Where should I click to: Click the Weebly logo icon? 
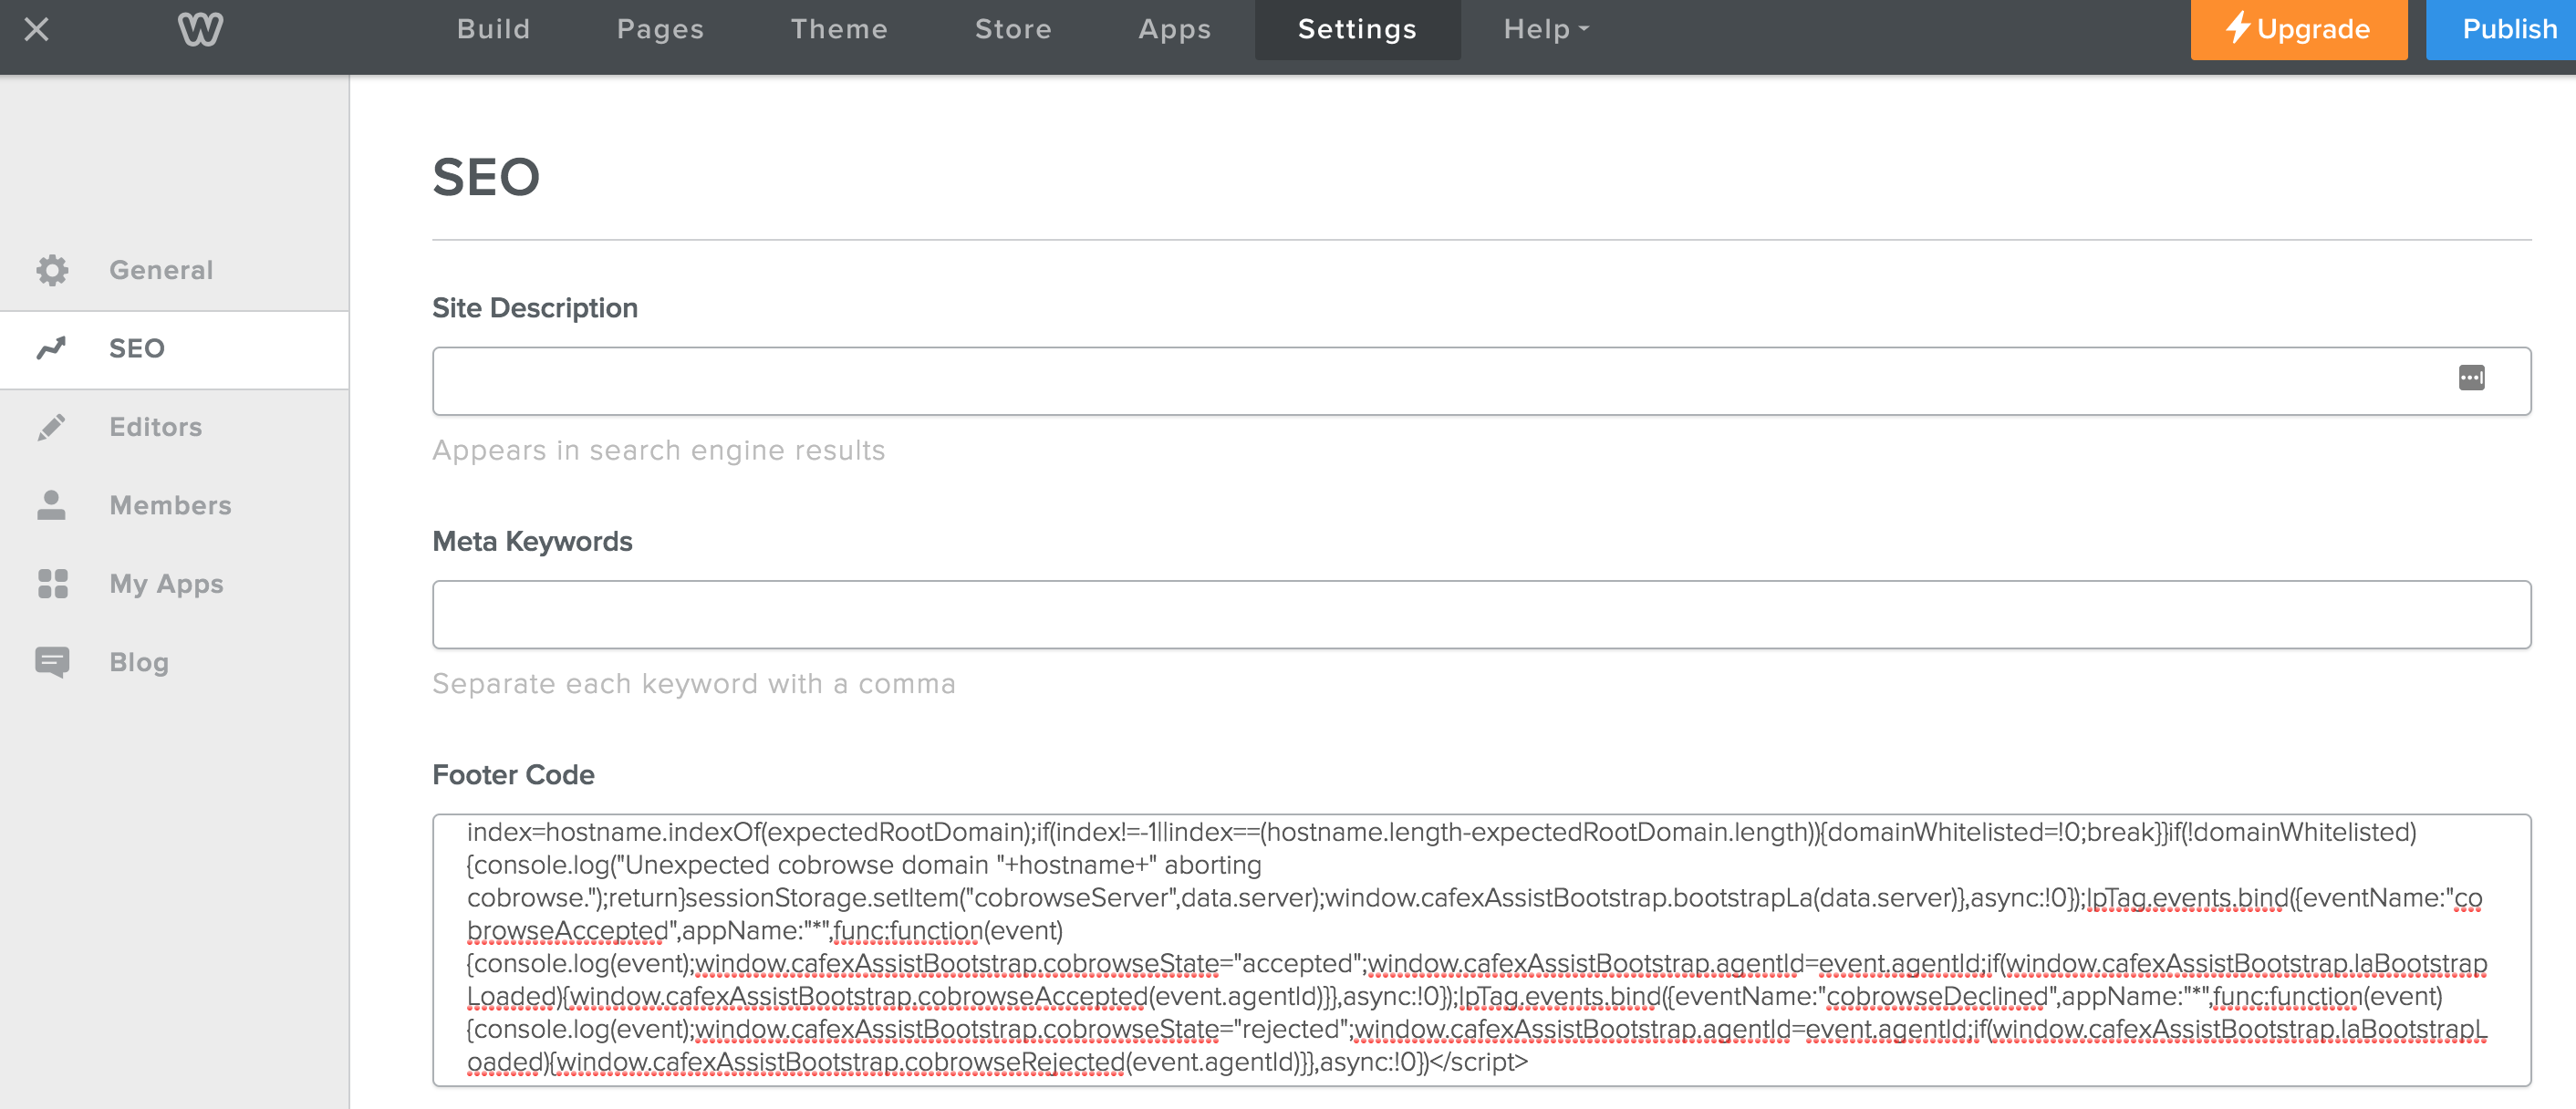(200, 29)
